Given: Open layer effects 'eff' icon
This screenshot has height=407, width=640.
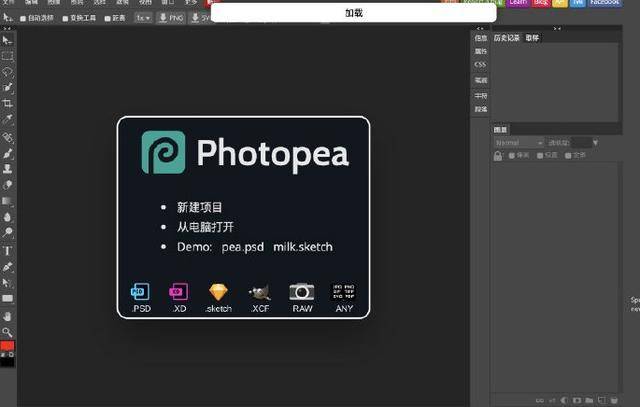Looking at the screenshot, I should point(552,400).
